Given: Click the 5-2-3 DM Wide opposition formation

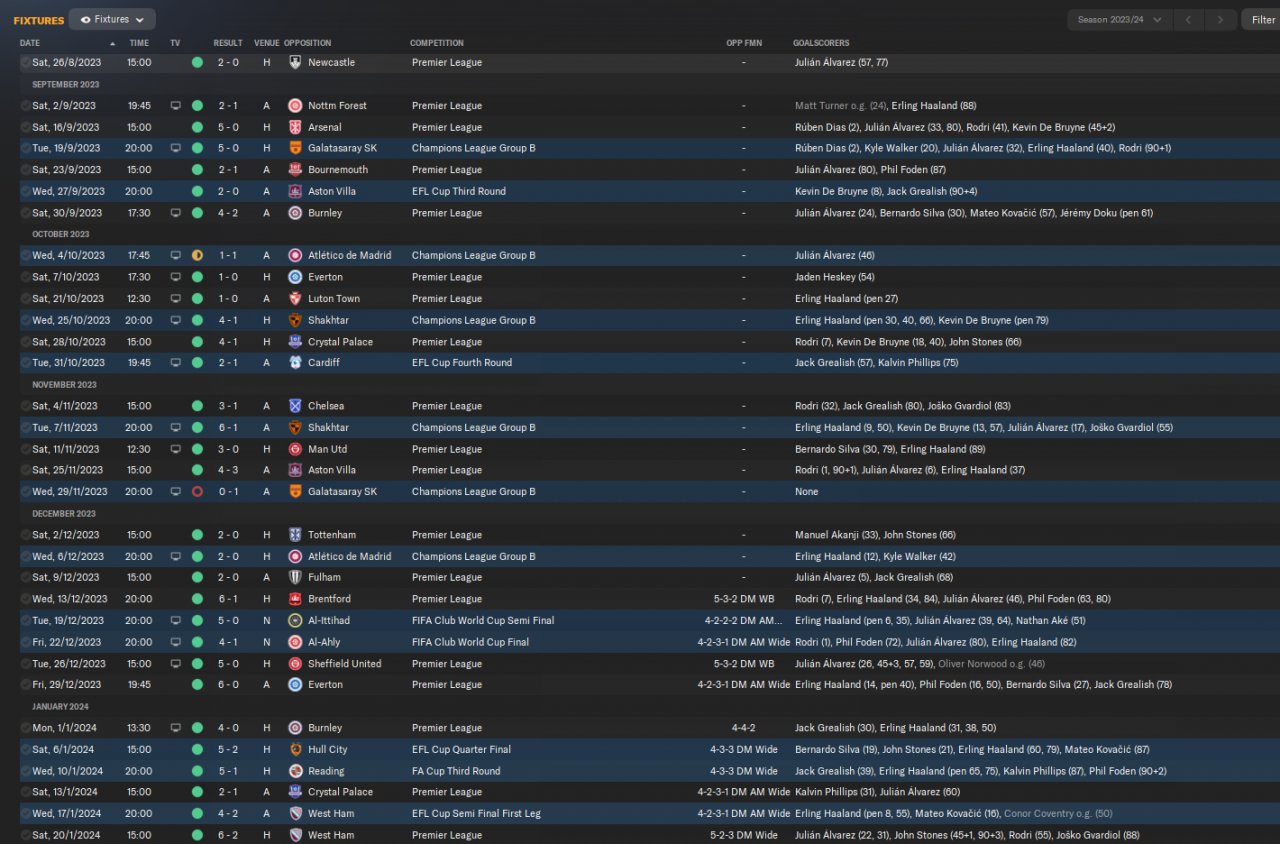Looking at the screenshot, I should click(x=743, y=835).
